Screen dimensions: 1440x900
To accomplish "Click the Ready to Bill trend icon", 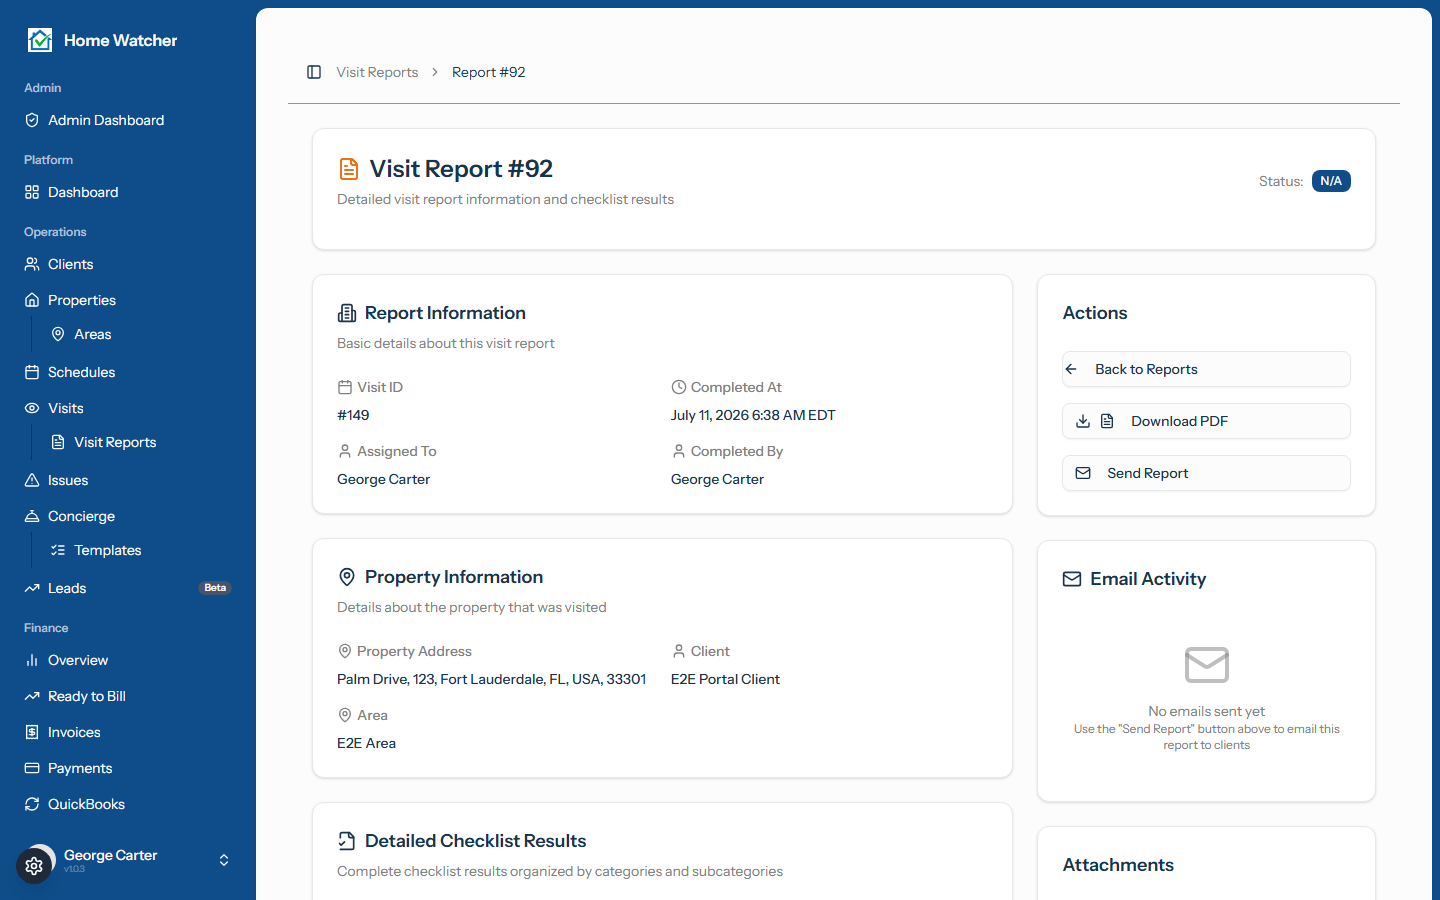I will click(x=32, y=696).
